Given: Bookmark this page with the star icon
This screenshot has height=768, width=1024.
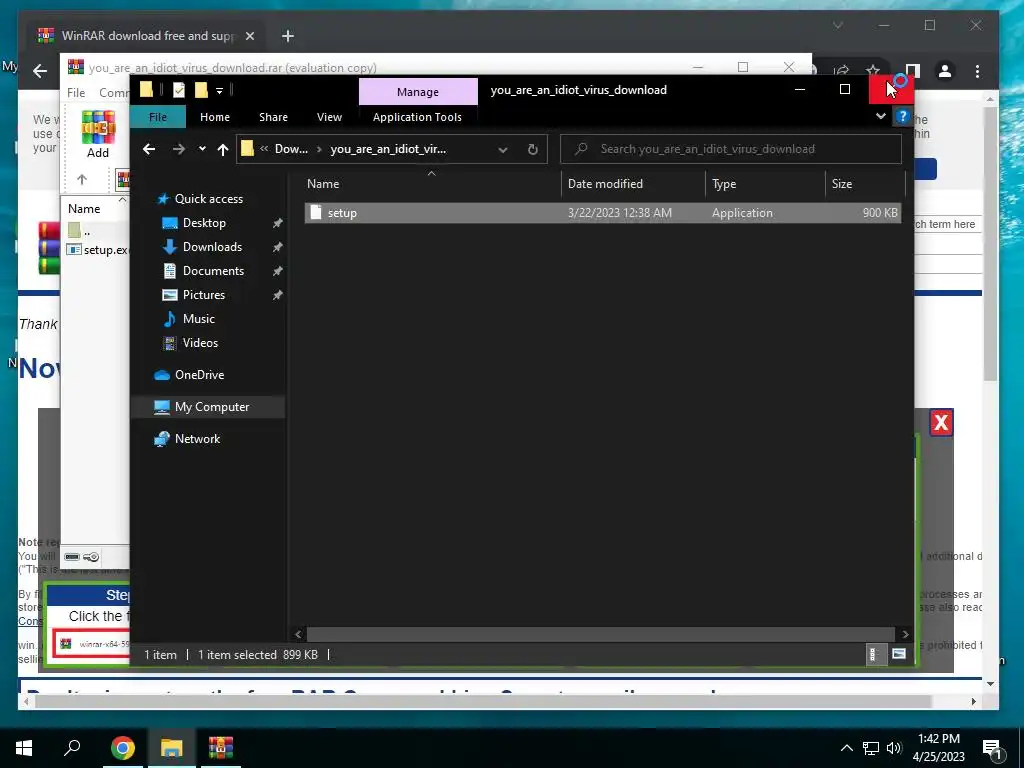Looking at the screenshot, I should tap(872, 71).
